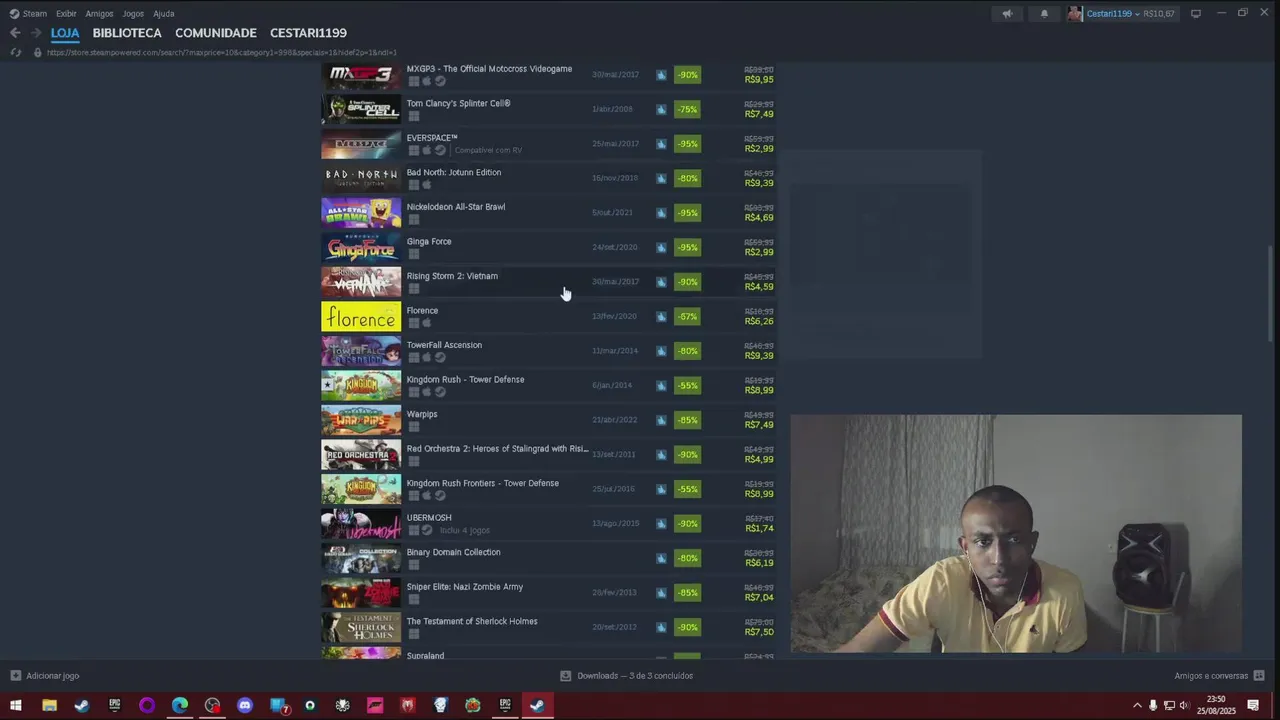
Task: Open the notifications bell icon
Action: point(1044,14)
